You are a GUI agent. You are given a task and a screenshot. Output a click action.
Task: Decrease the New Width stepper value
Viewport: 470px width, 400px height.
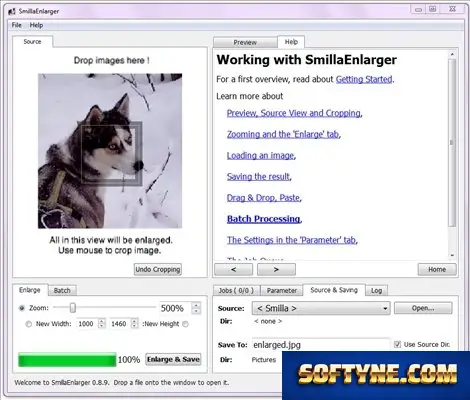102,326
